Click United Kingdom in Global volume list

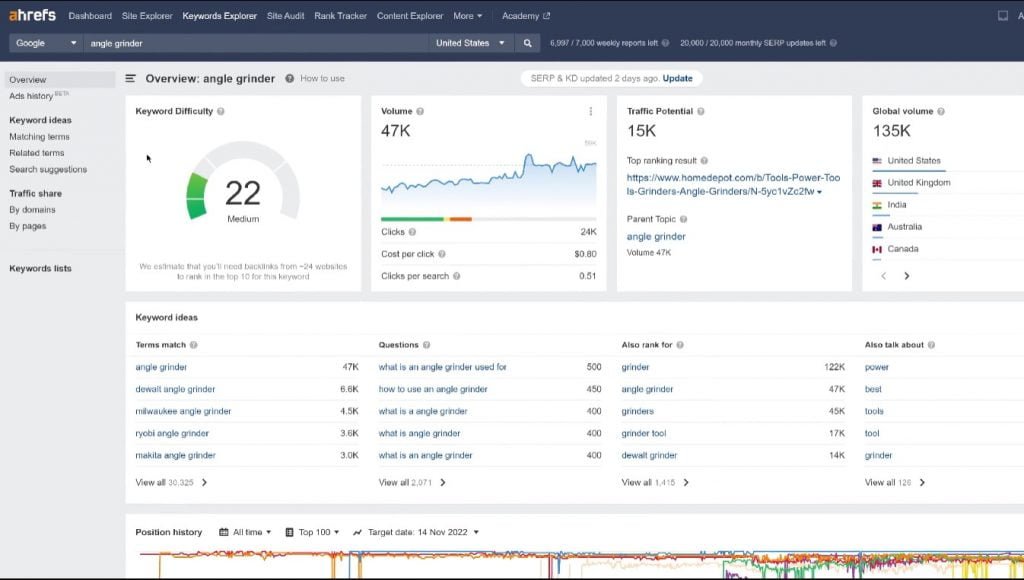(x=918, y=183)
